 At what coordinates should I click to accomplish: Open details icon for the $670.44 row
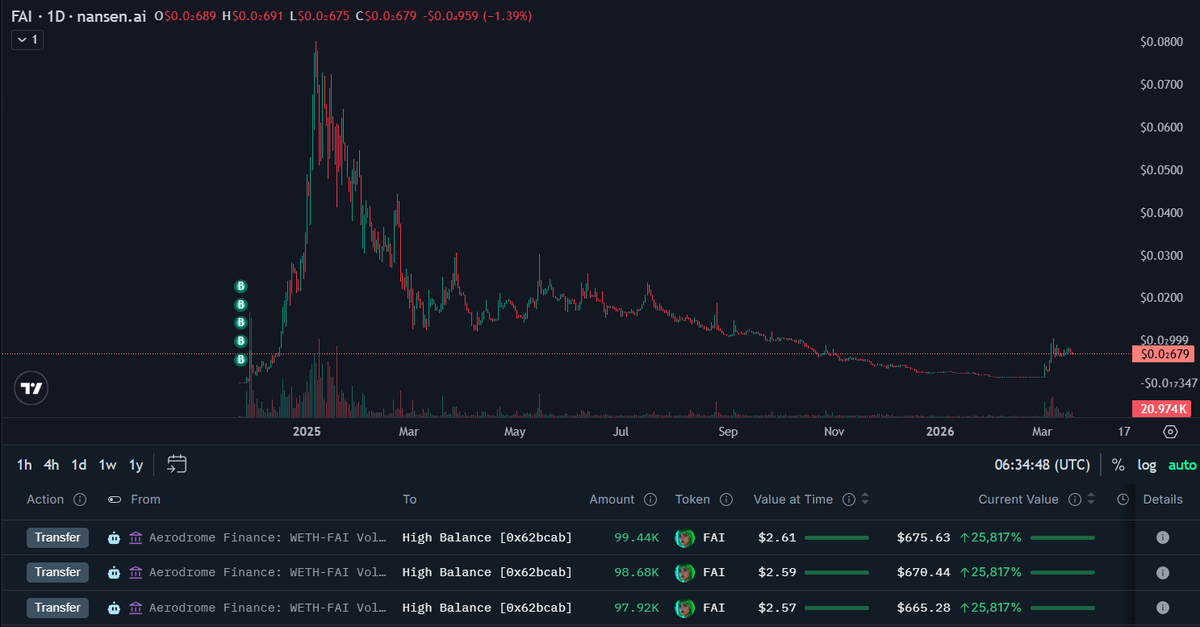[x=1163, y=572]
